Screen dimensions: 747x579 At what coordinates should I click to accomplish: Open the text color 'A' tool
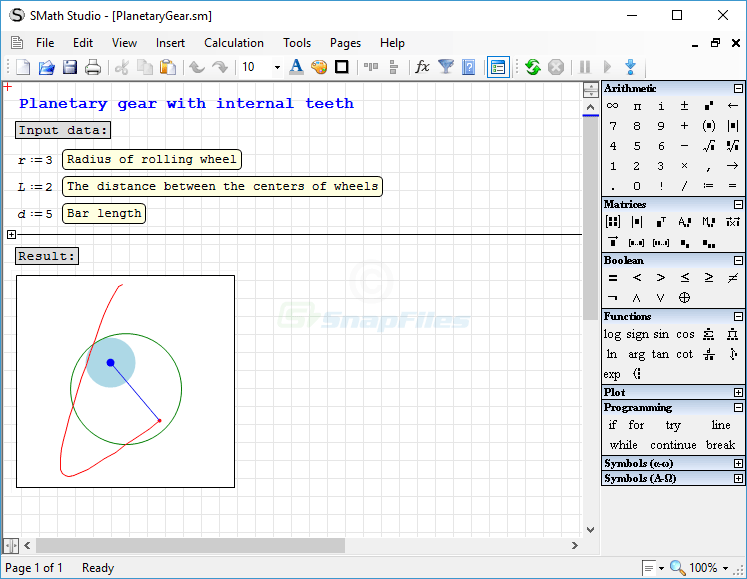[x=296, y=67]
